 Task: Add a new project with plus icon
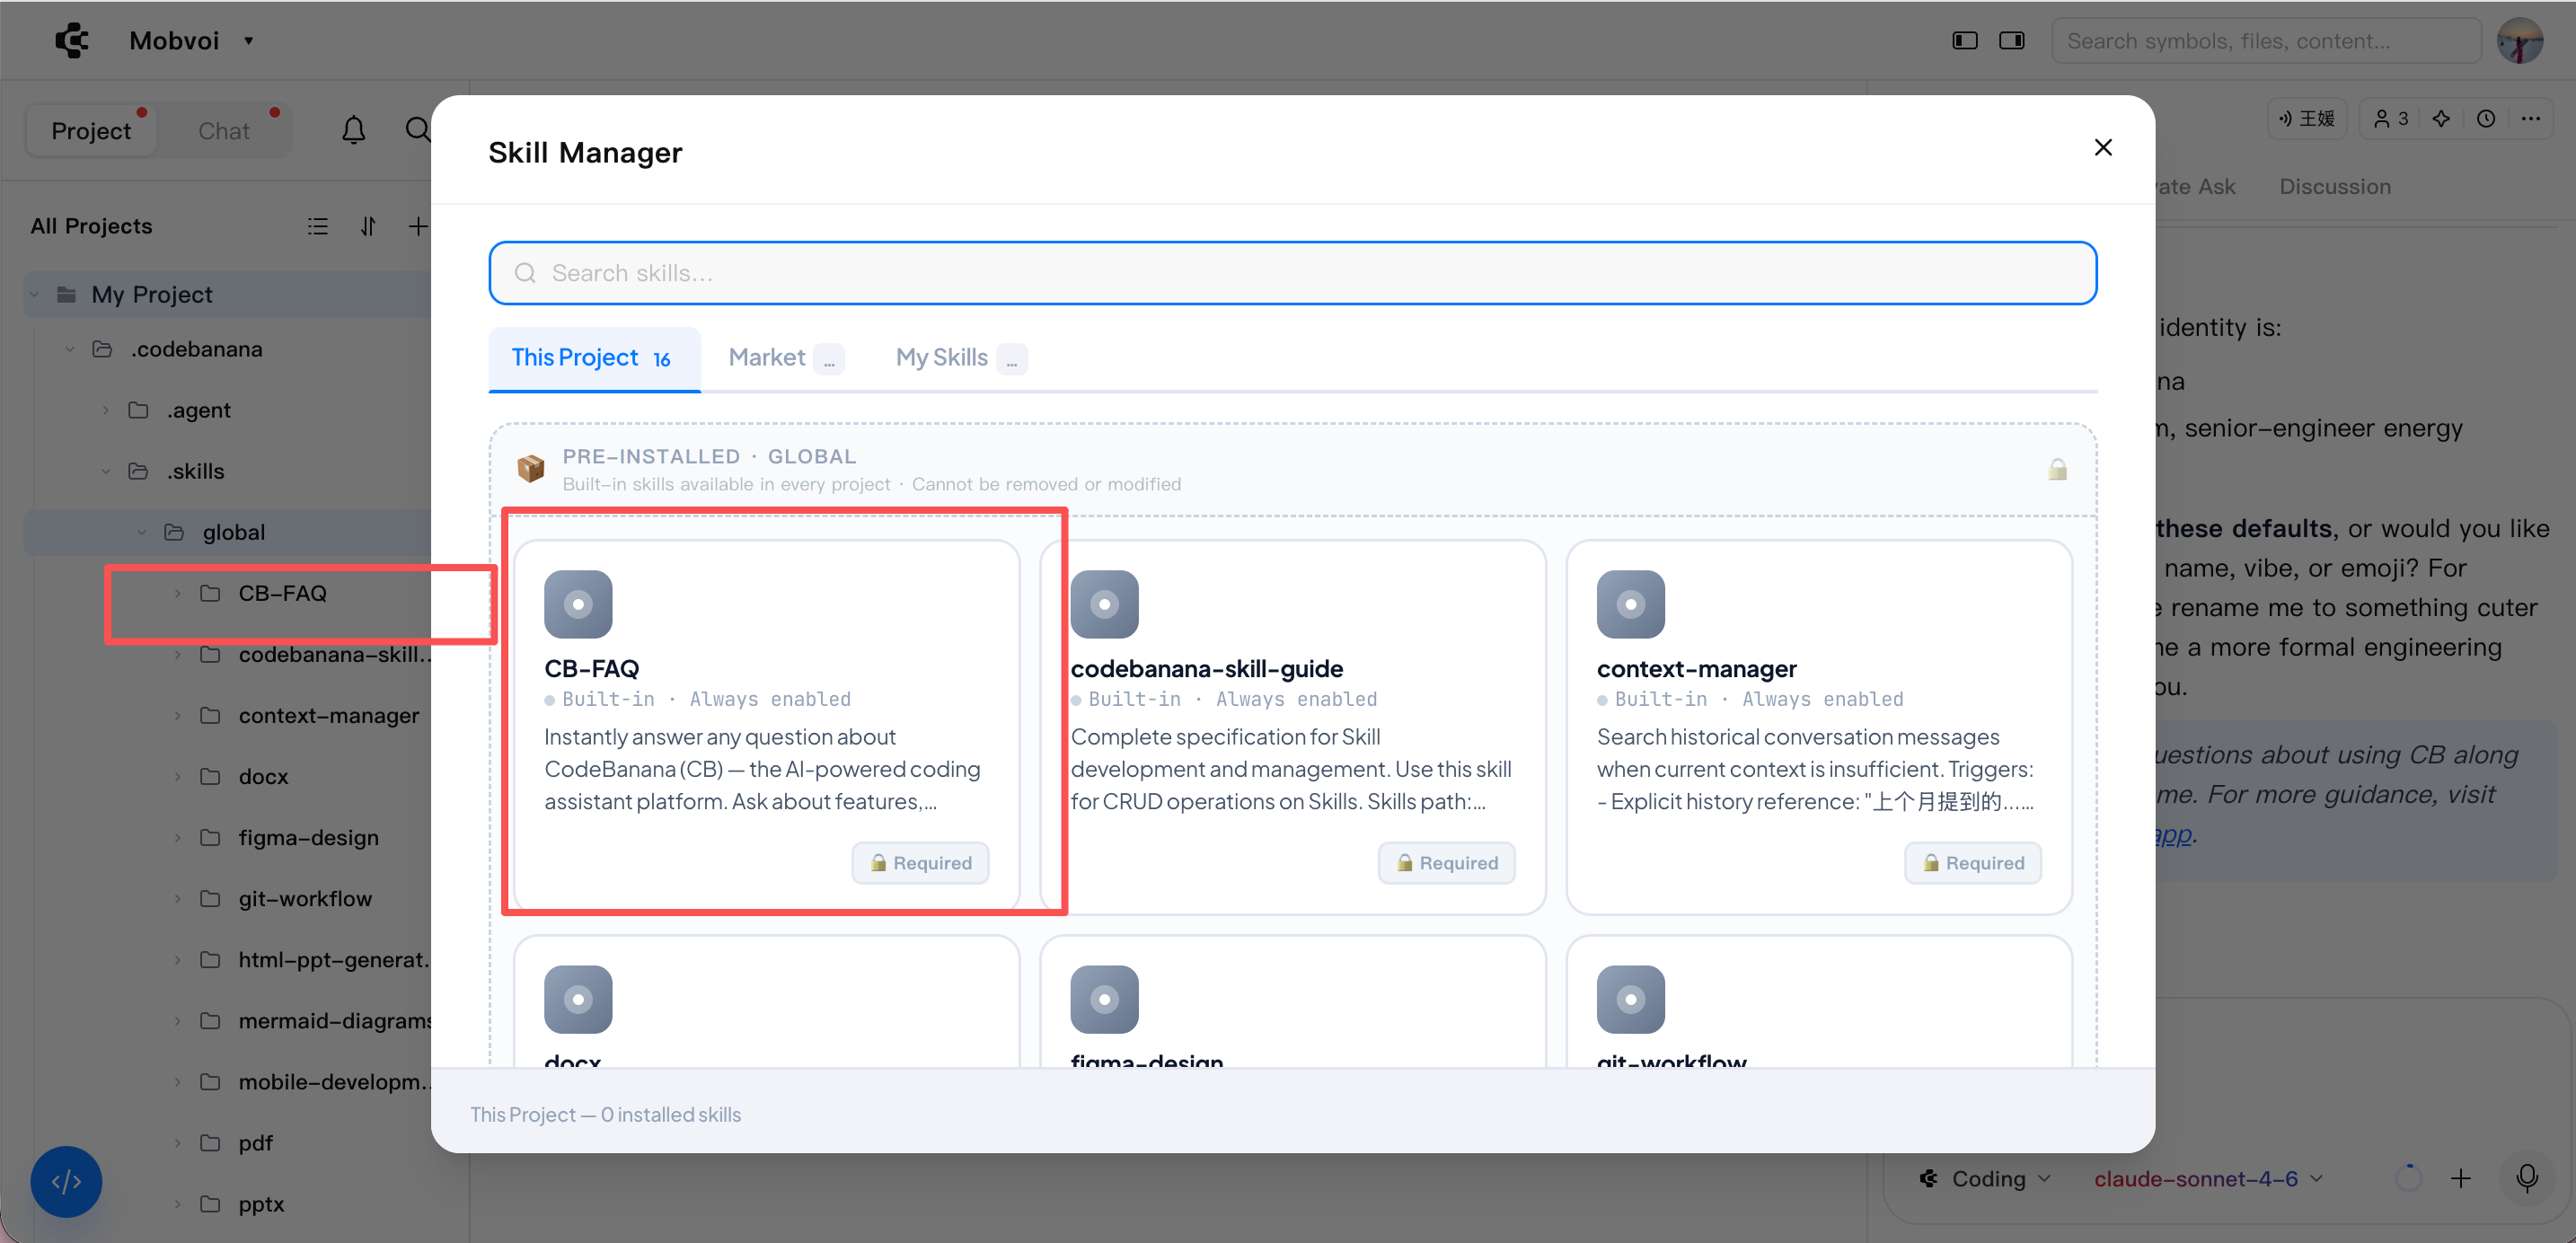(418, 227)
